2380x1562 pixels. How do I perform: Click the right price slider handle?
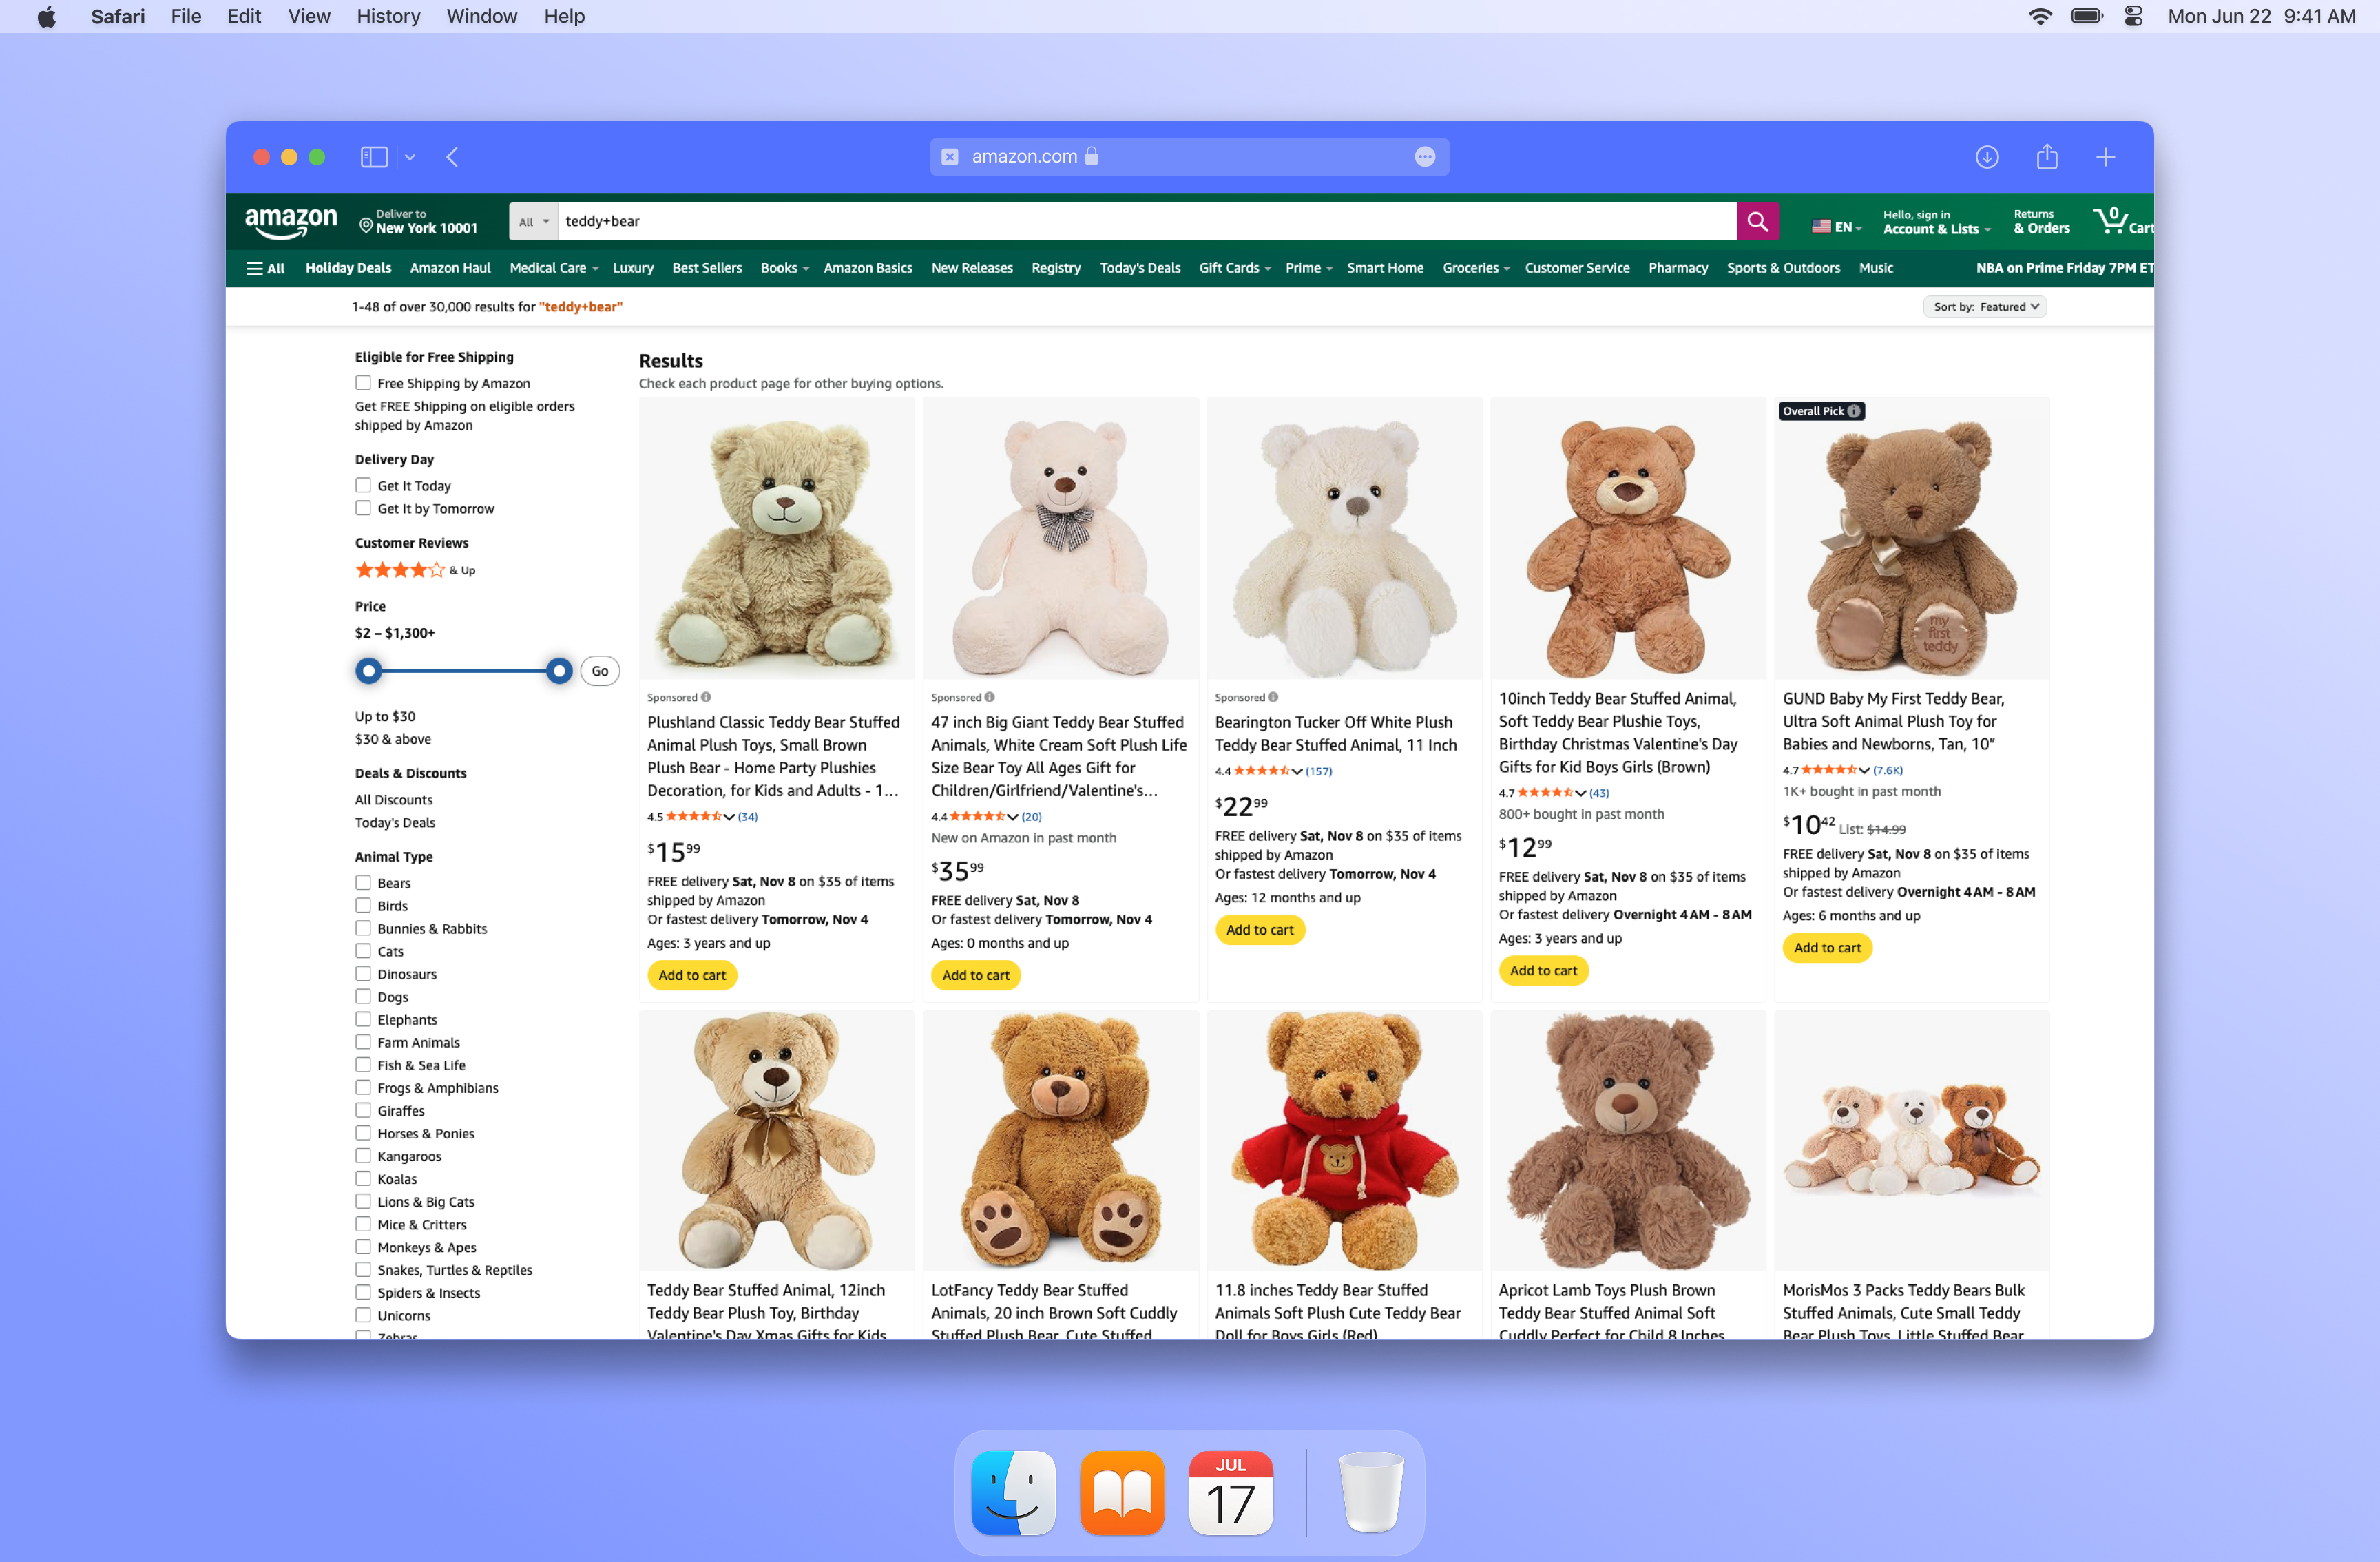pos(559,671)
